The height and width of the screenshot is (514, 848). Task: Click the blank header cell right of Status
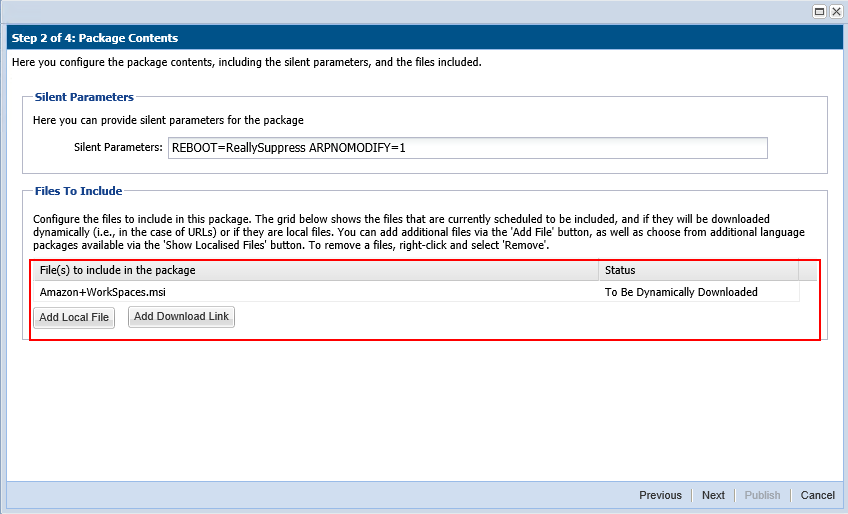(808, 270)
